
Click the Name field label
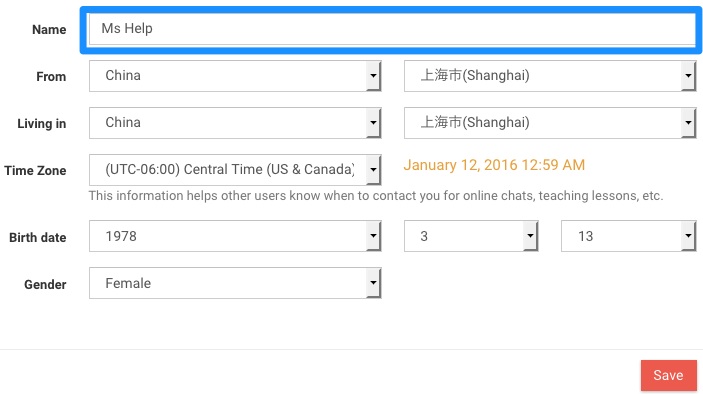(49, 30)
